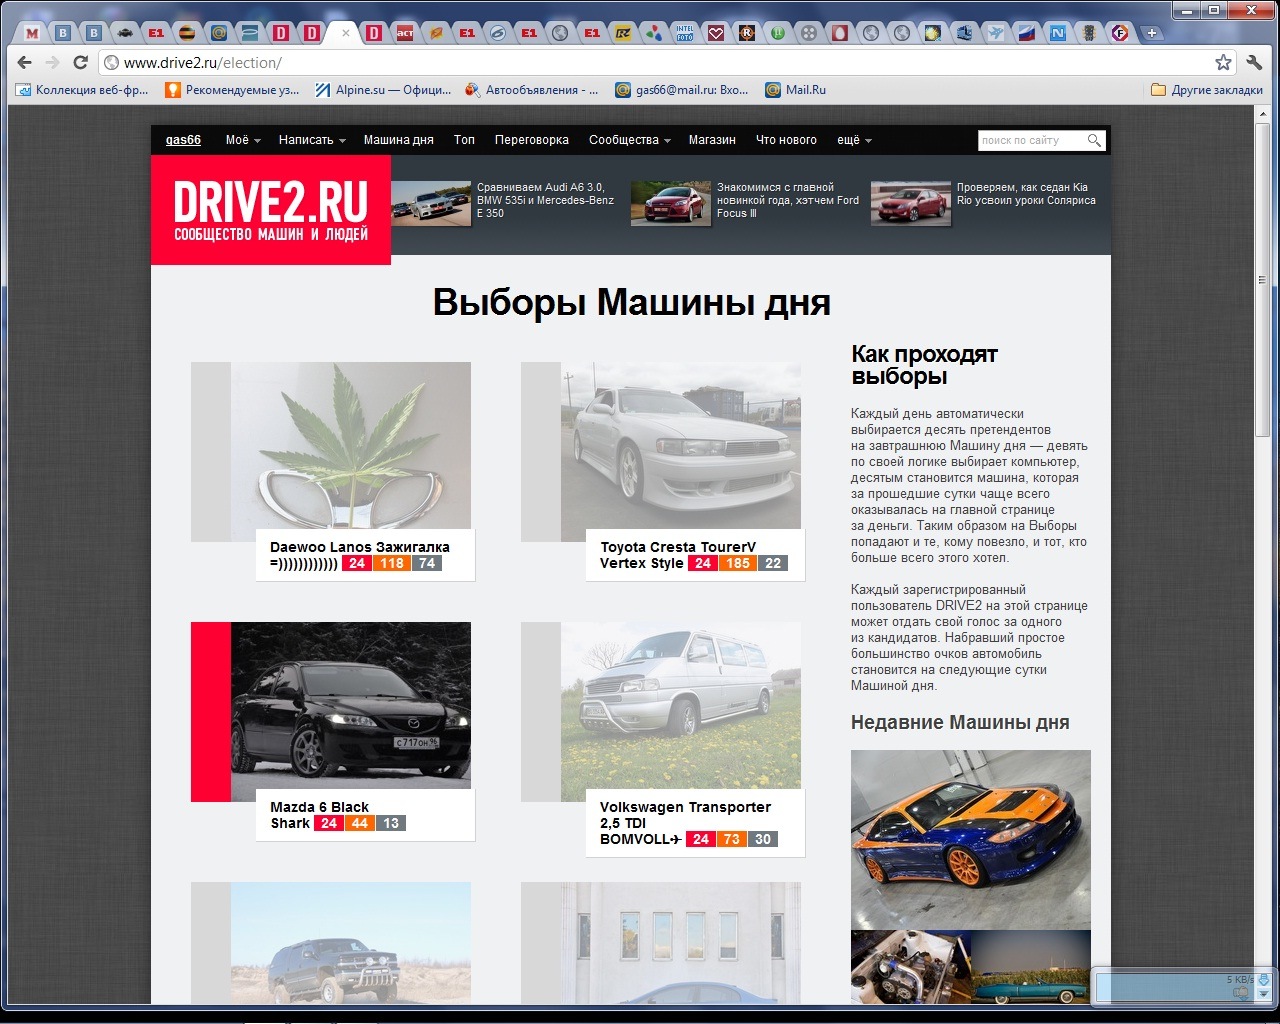
Task: Open the Автообъявления bookmark
Action: pos(532,90)
